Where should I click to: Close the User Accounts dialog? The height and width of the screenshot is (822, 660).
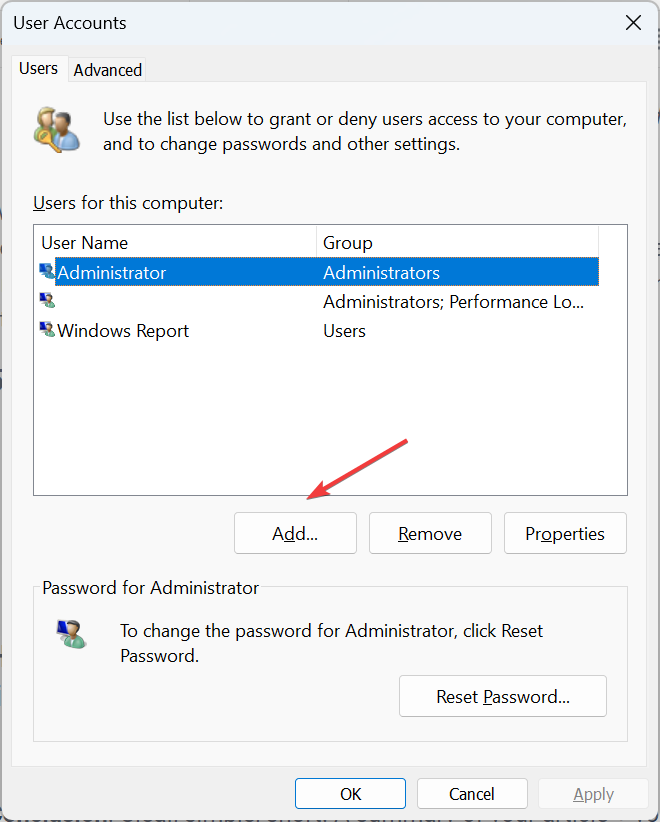tap(632, 22)
